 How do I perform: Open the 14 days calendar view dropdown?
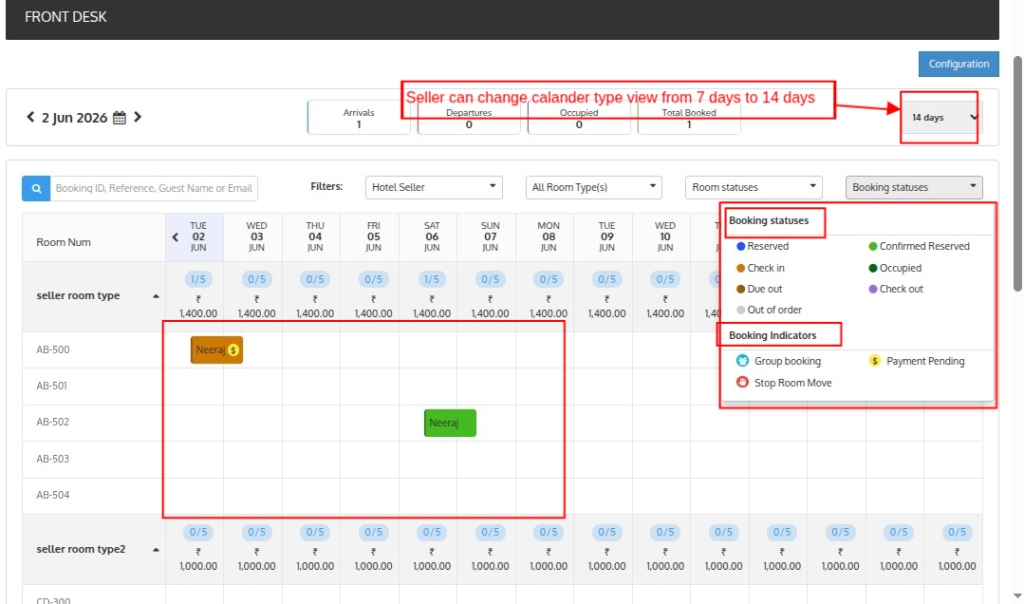(x=942, y=118)
